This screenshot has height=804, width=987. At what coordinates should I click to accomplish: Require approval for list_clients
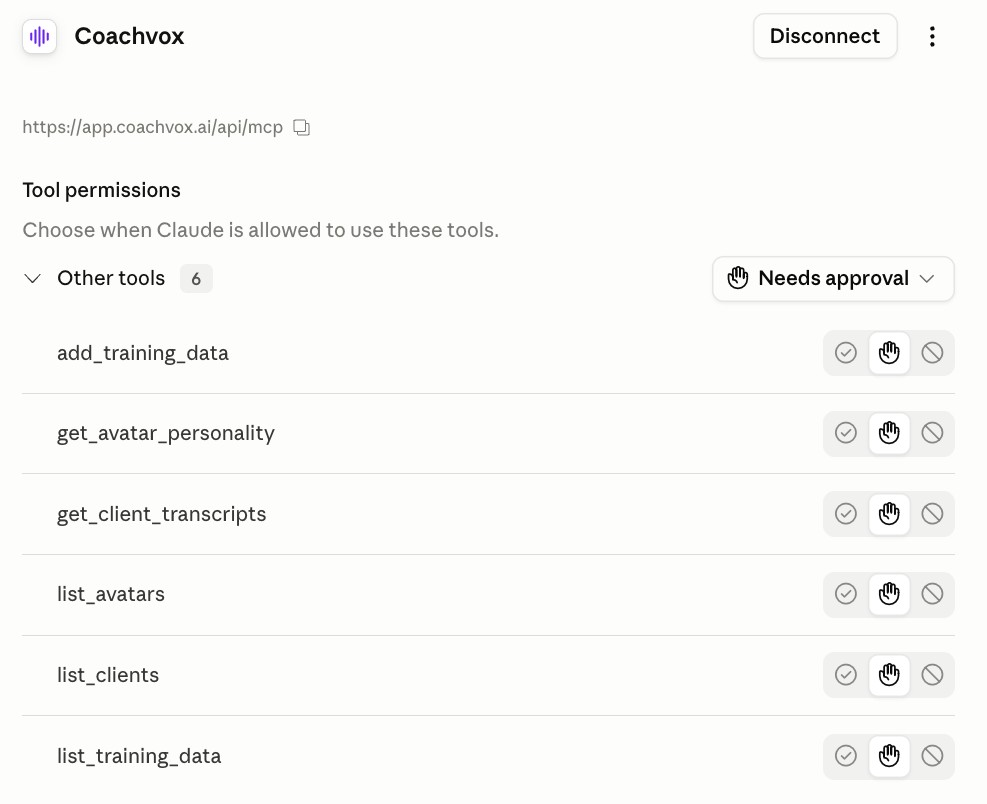point(889,675)
